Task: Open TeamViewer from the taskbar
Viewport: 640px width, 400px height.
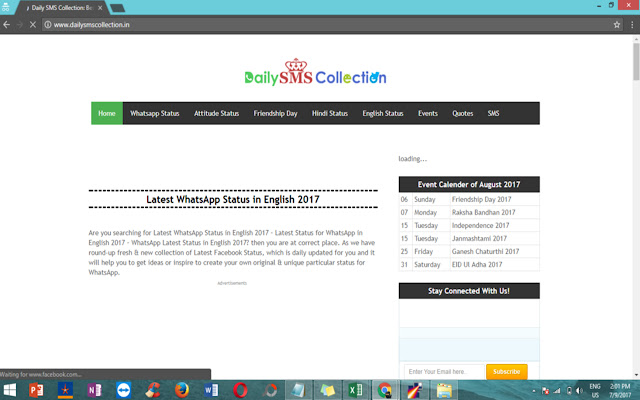Action: (x=123, y=390)
